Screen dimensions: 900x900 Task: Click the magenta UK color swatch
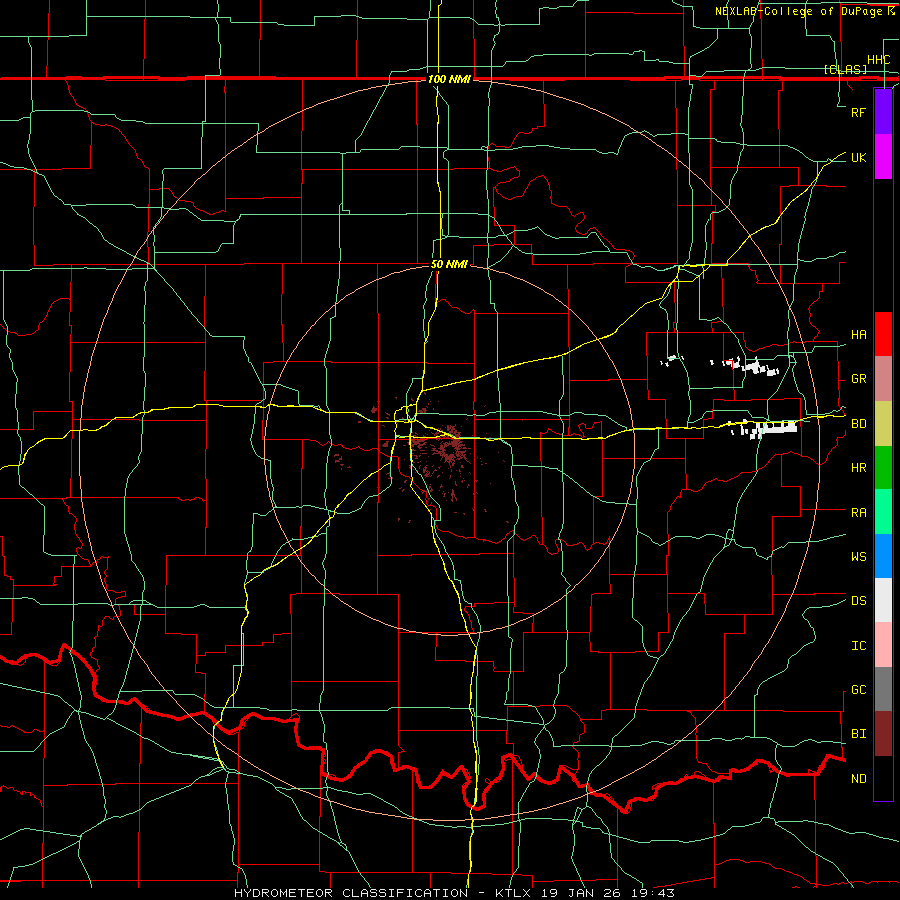click(x=883, y=157)
